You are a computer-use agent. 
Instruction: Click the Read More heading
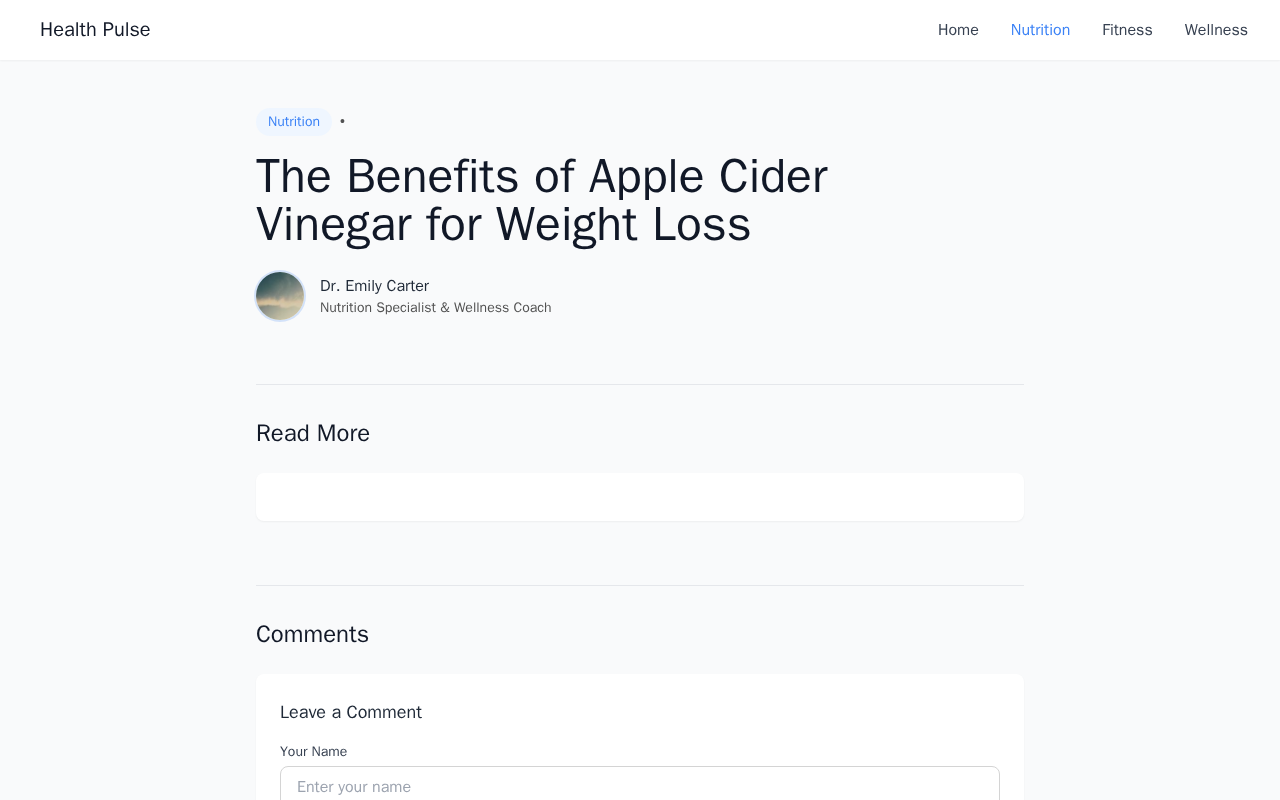313,433
